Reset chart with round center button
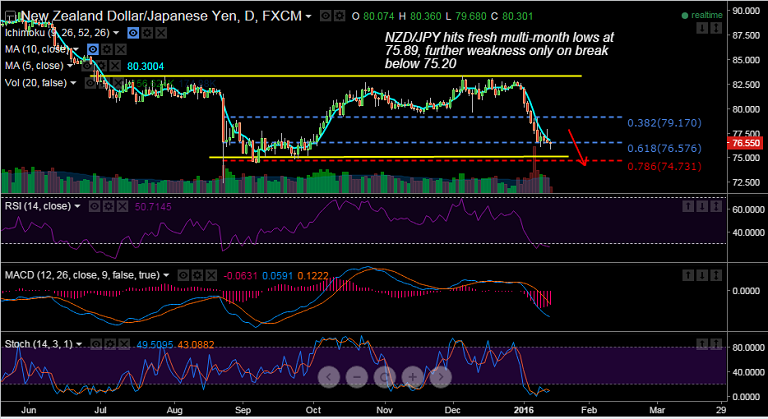The width and height of the screenshot is (768, 419). (x=384, y=377)
